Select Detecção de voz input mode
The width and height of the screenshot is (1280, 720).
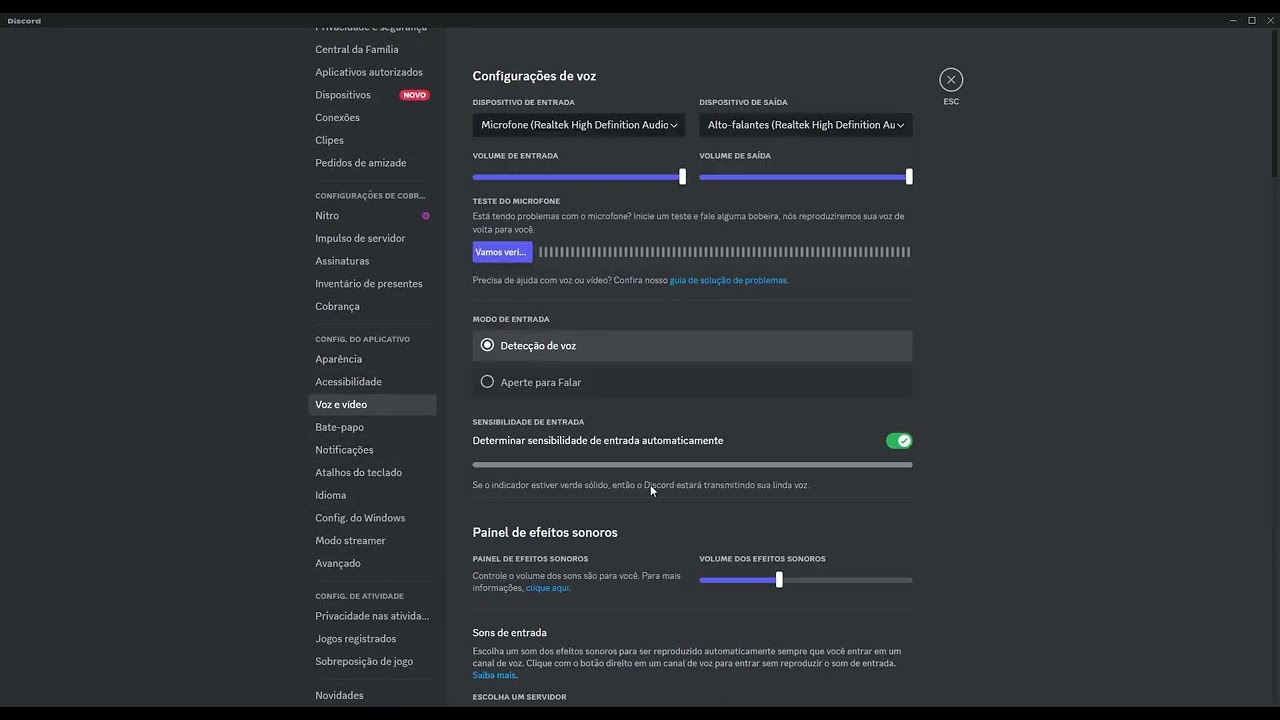coord(692,345)
